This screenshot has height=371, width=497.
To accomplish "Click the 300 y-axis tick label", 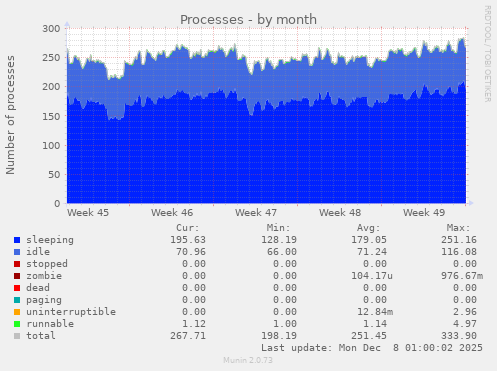I will (51, 29).
